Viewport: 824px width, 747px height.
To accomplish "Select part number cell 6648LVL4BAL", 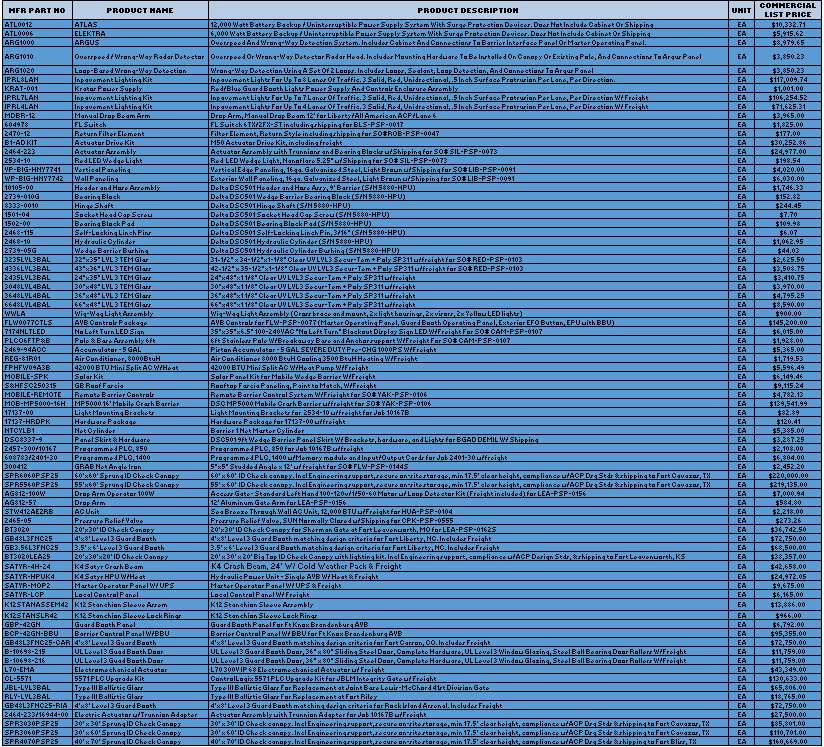I will [37, 305].
